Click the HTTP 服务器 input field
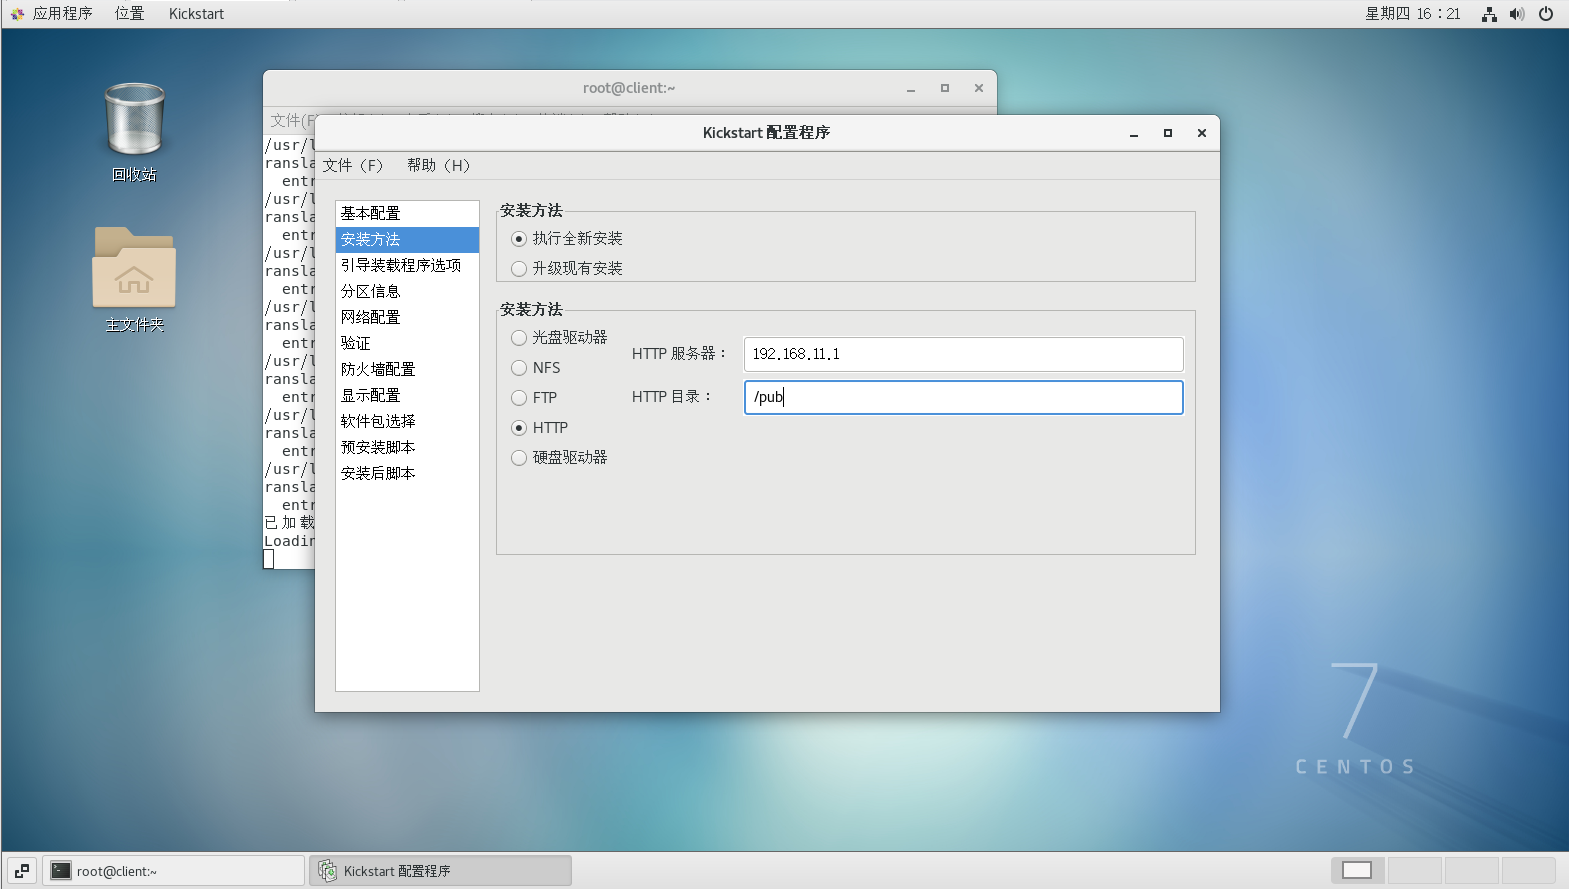1569x889 pixels. click(964, 354)
